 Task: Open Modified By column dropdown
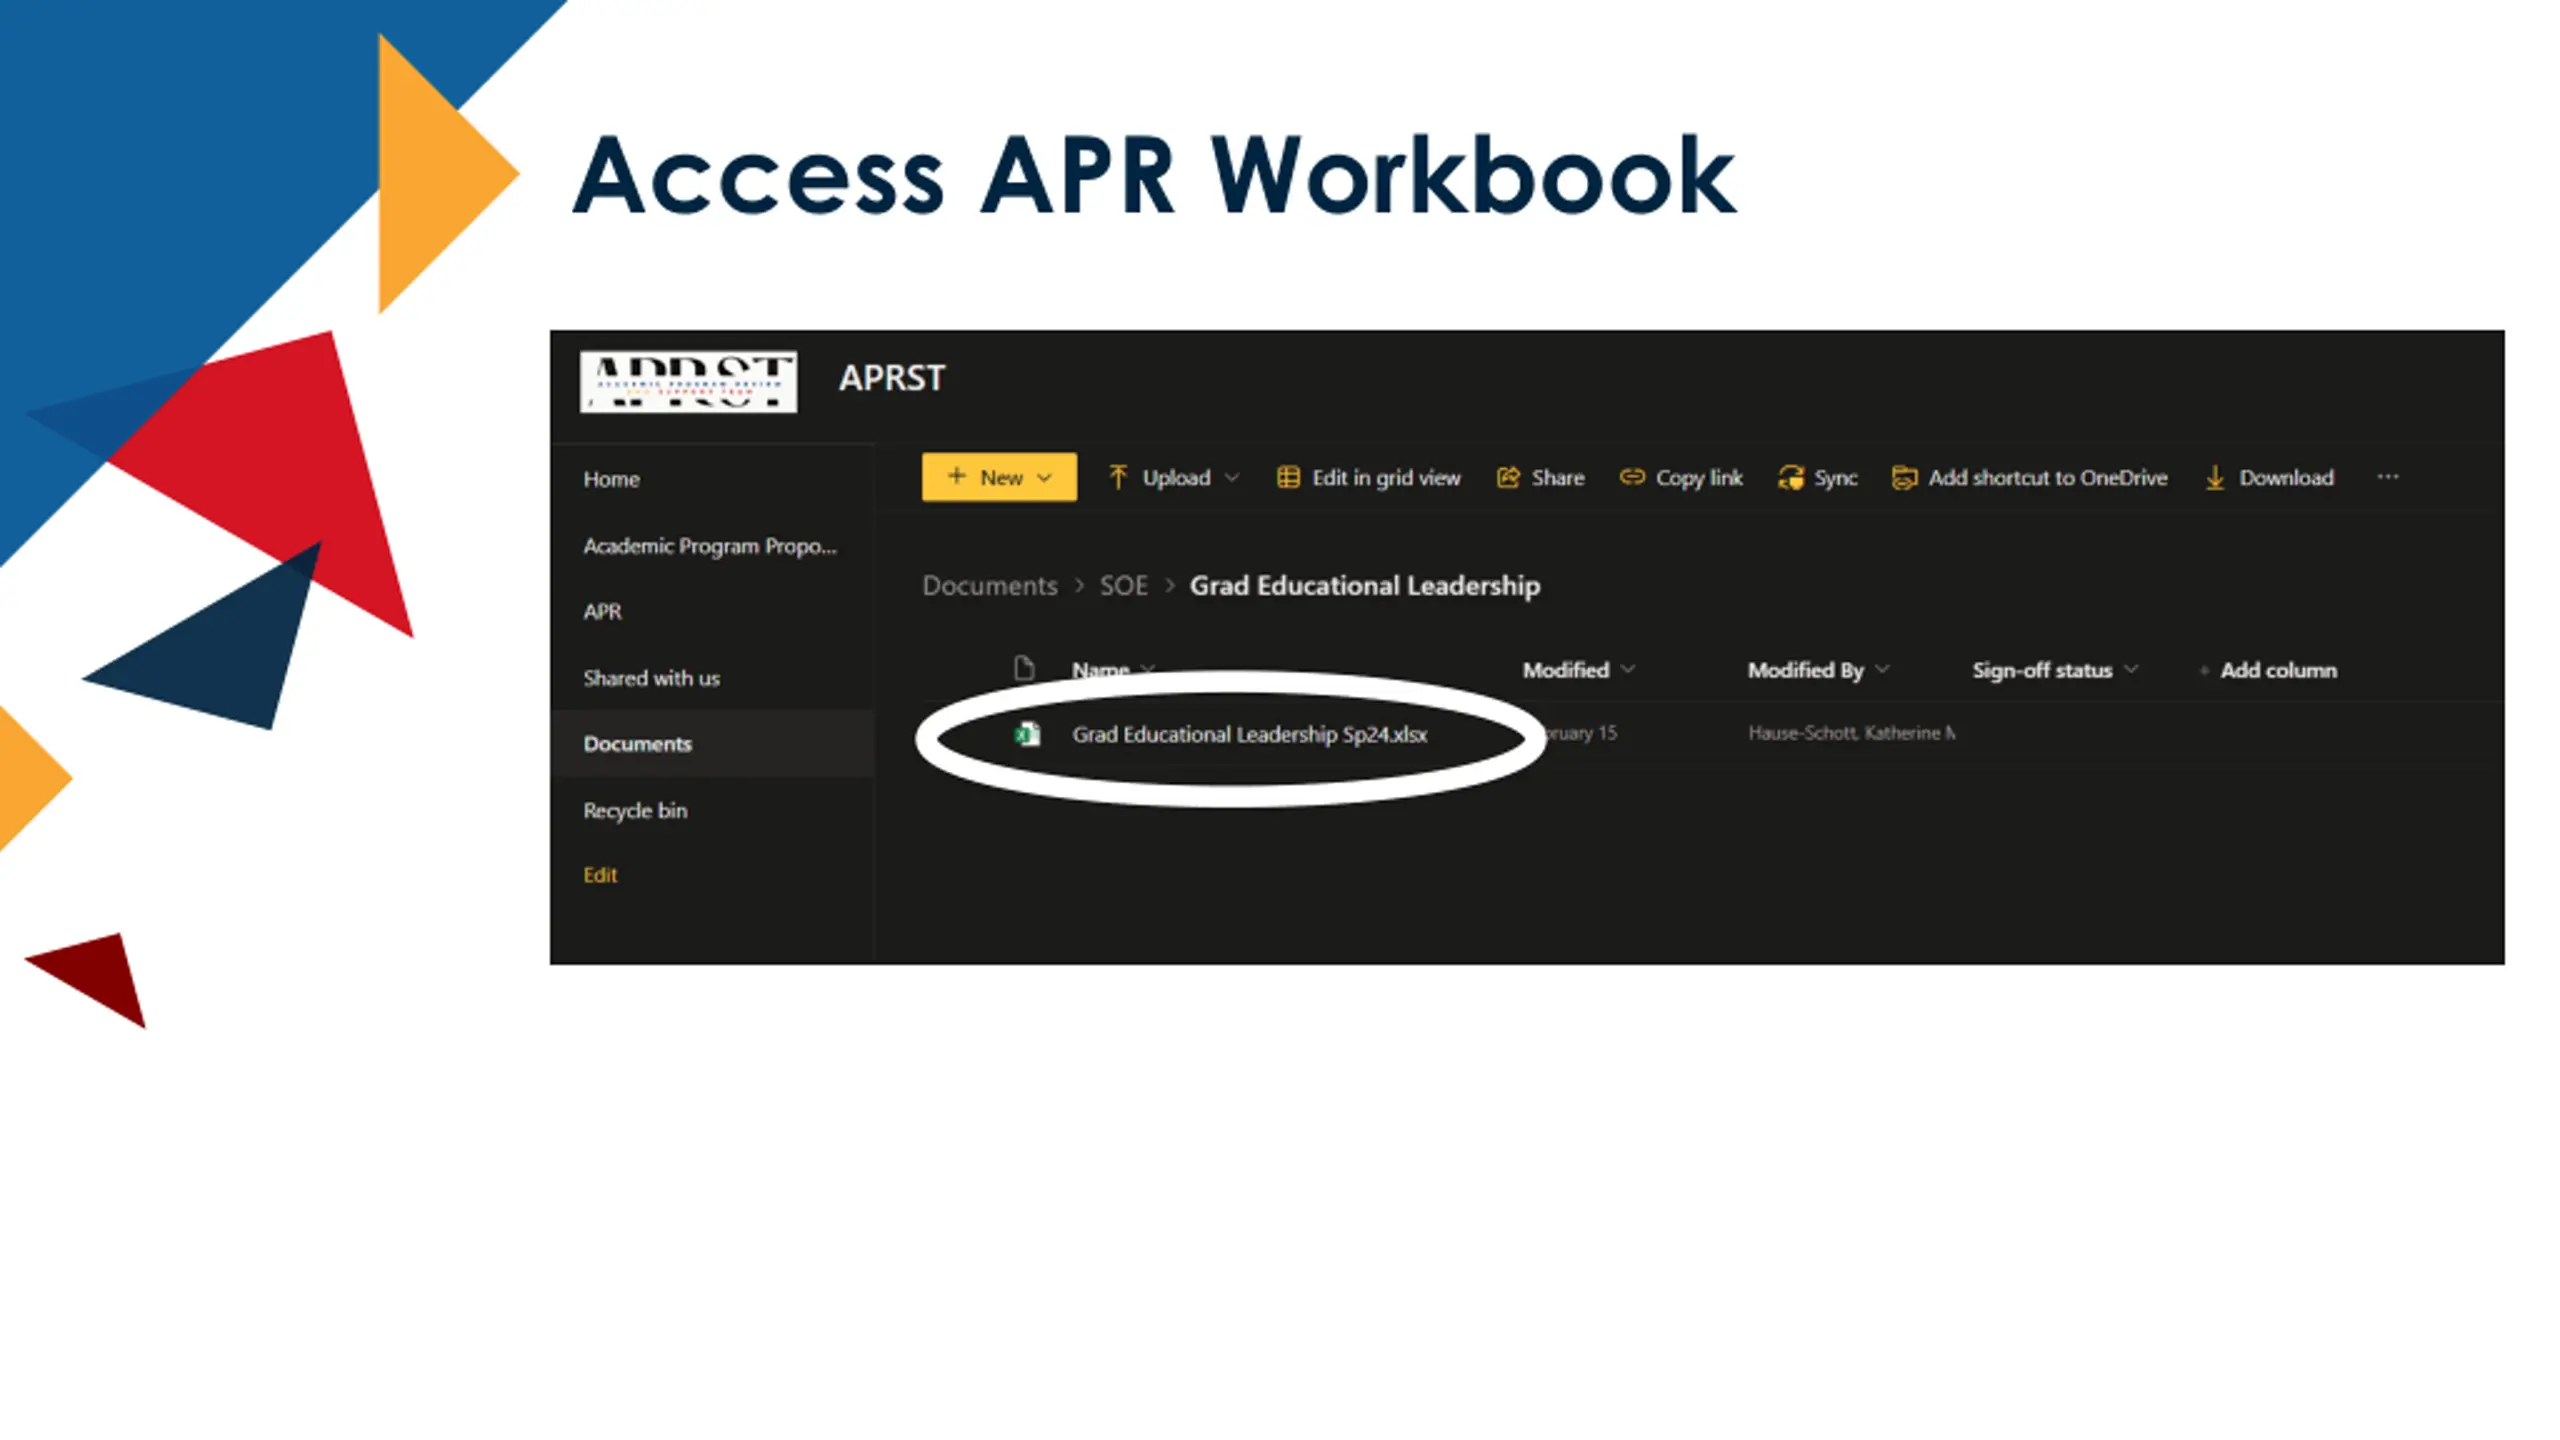click(x=1883, y=669)
